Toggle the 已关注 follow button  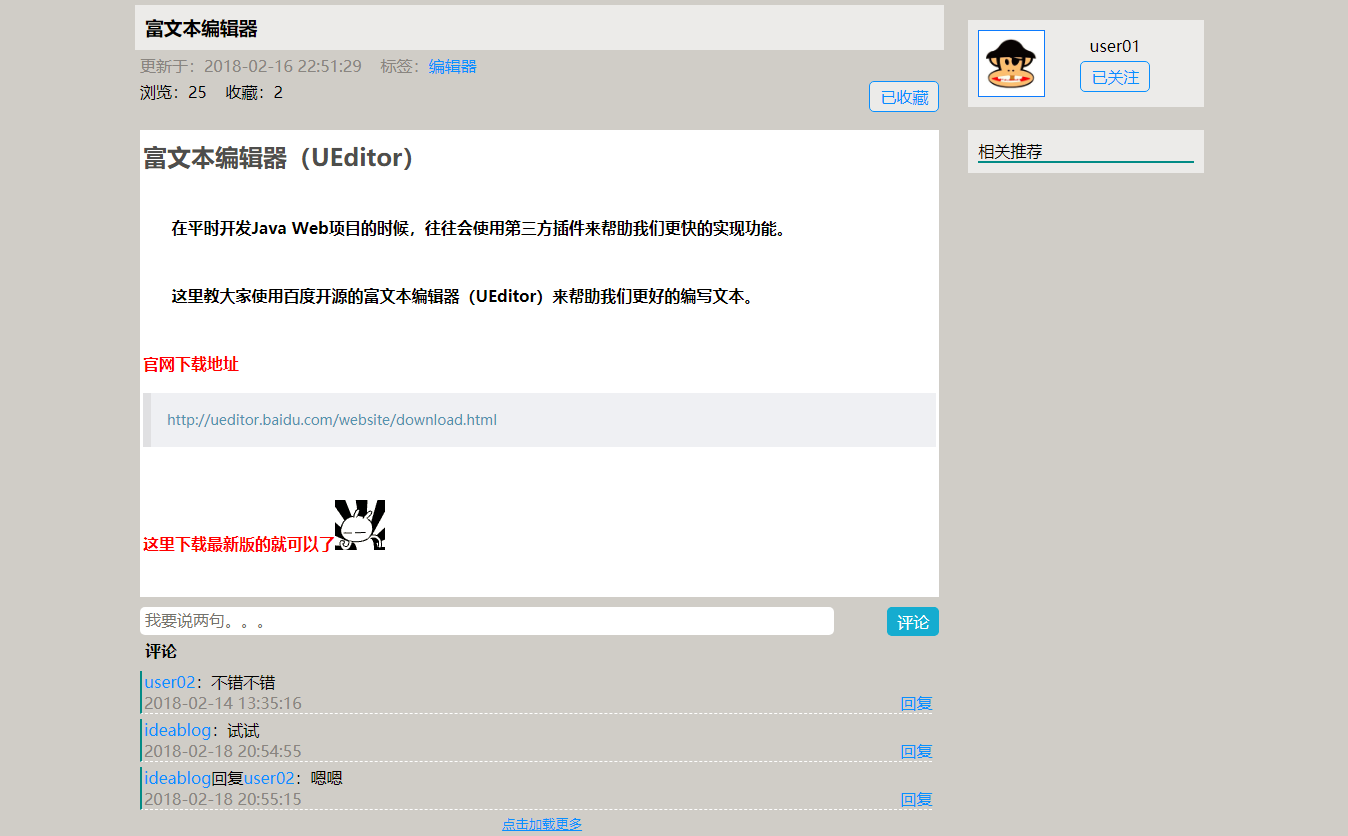[x=1115, y=77]
